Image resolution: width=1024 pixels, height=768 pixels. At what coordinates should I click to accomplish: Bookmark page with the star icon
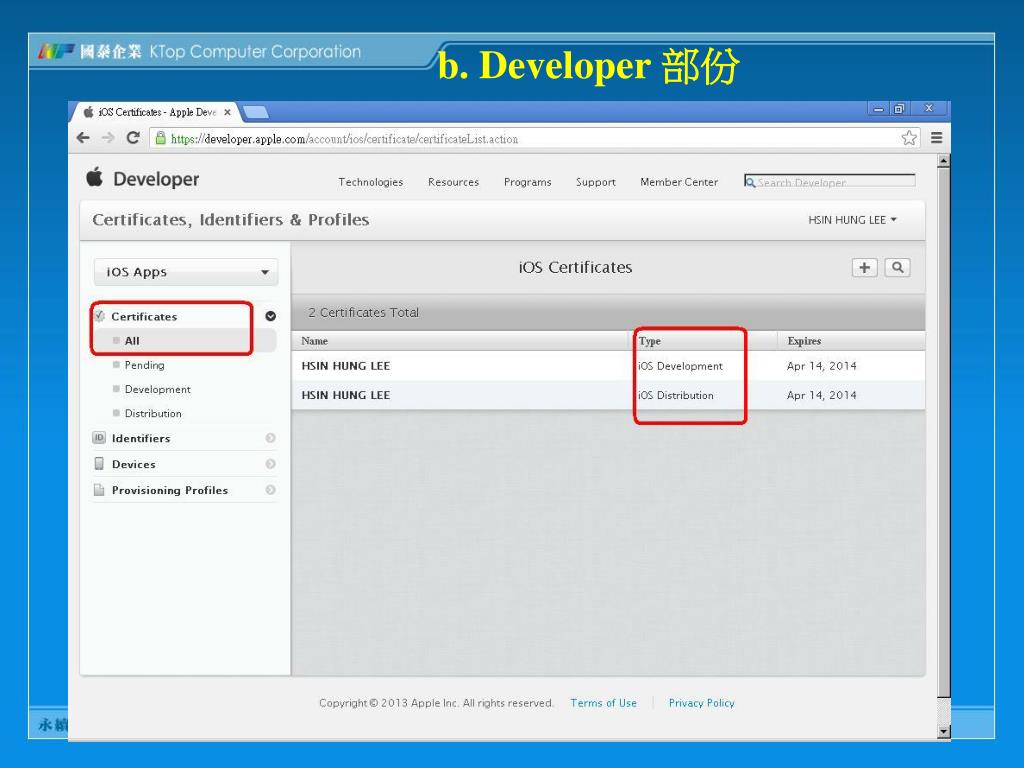[909, 138]
